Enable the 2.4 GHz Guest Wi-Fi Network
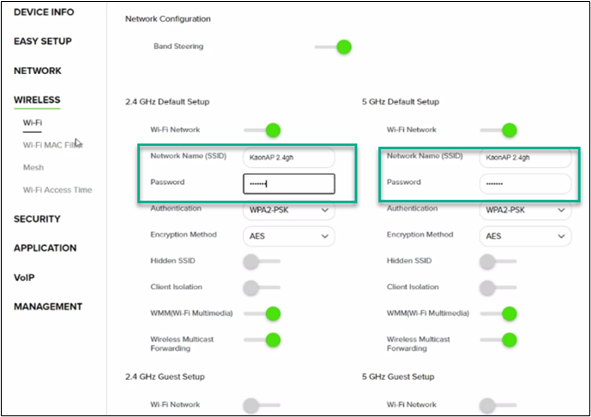Image resolution: width=591 pixels, height=417 pixels. coord(262,405)
